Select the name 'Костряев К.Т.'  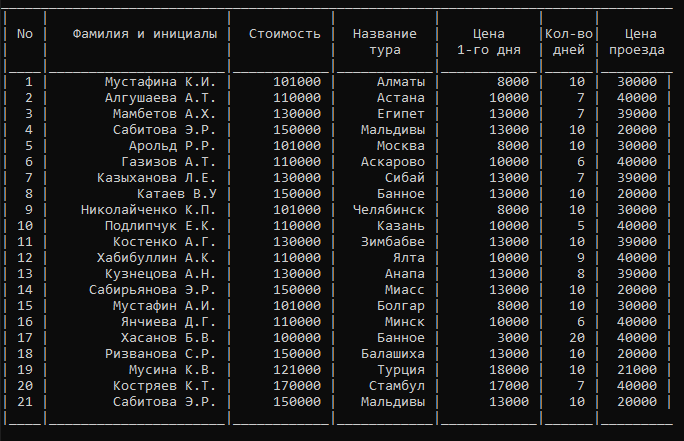tap(164, 386)
